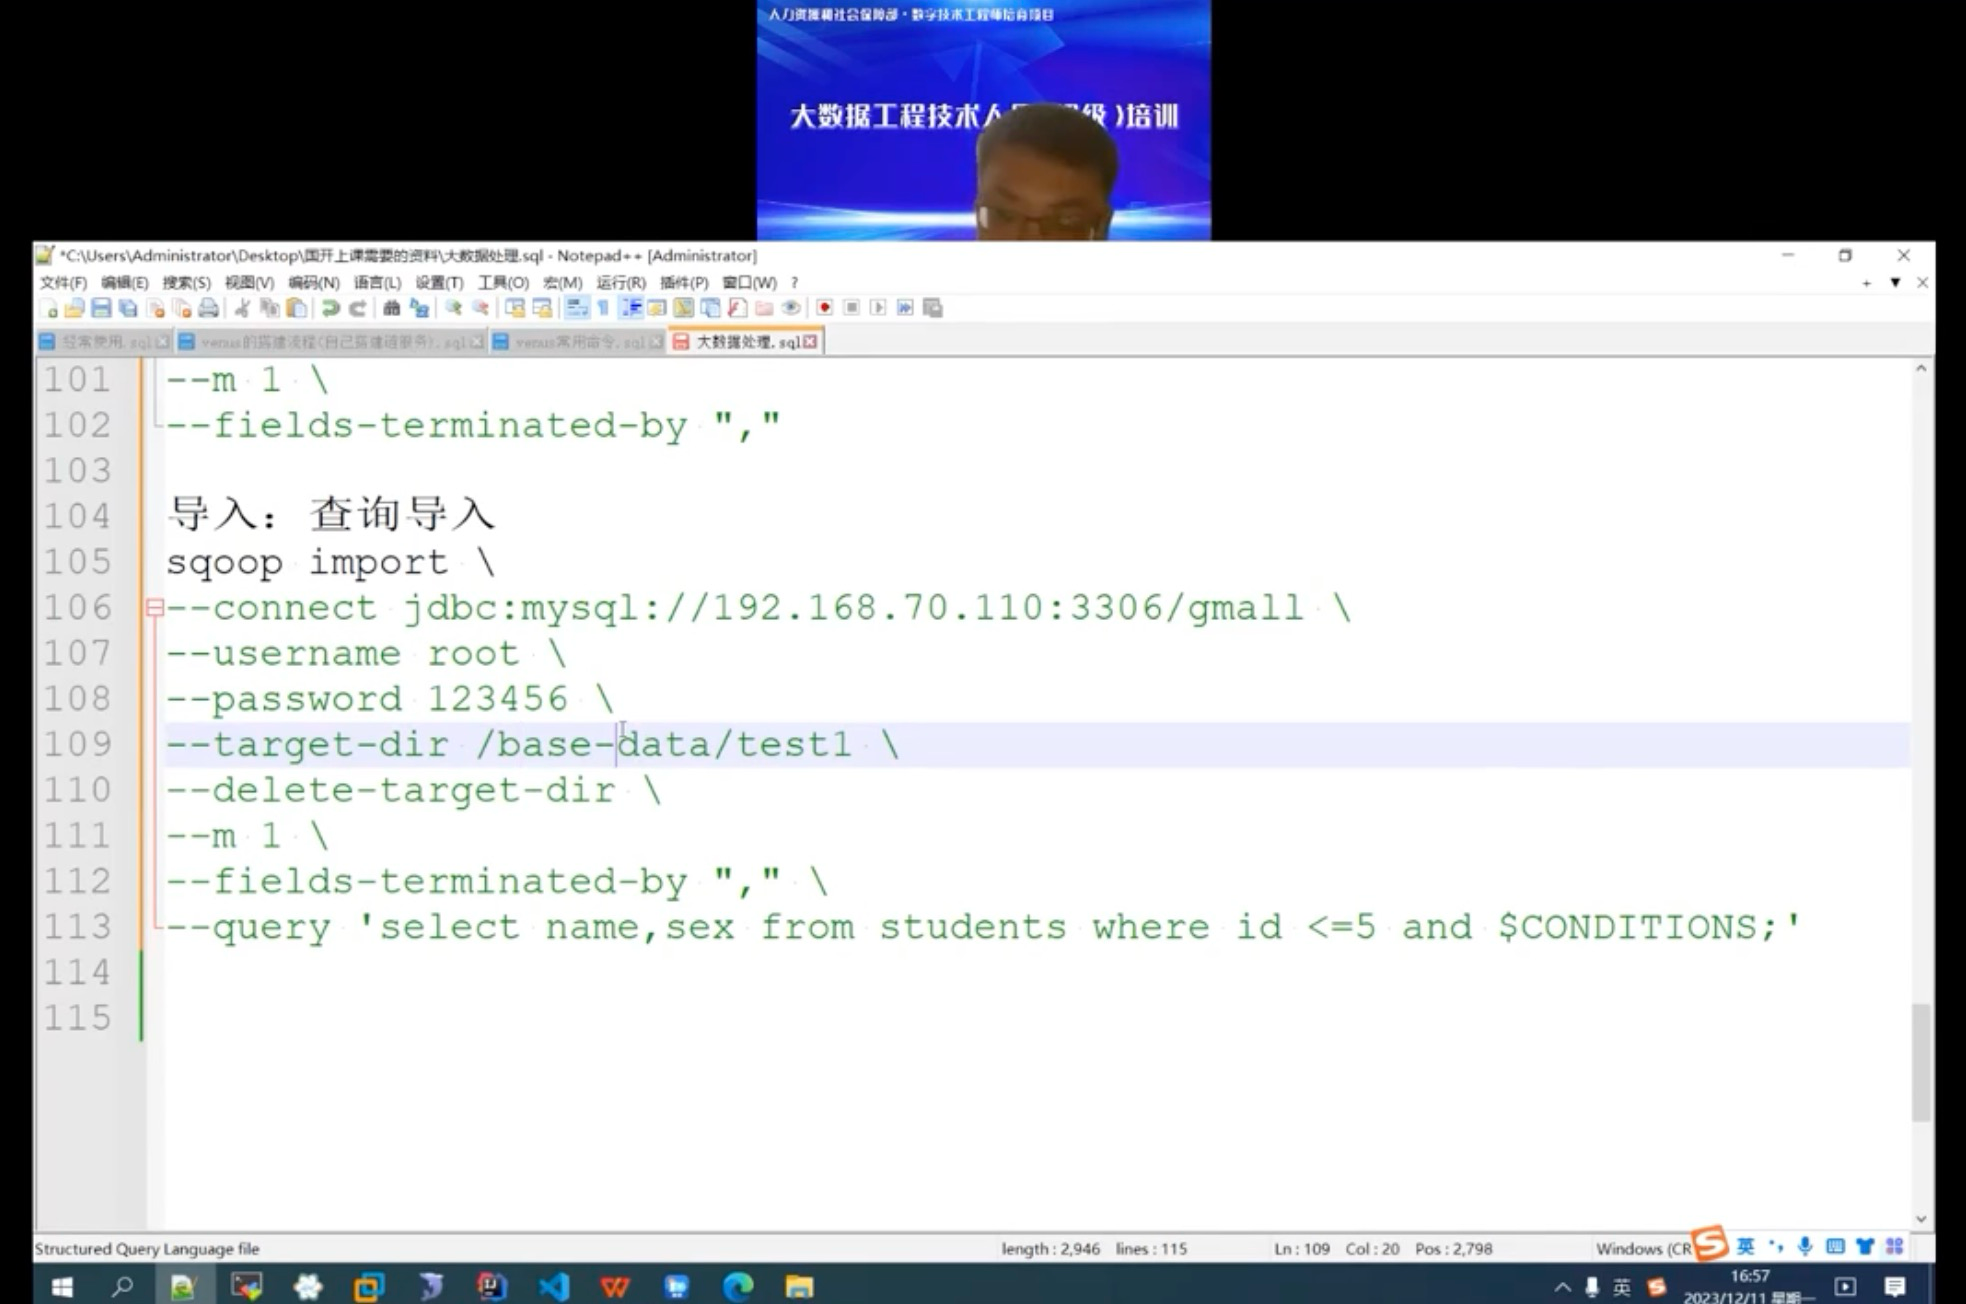Click the Zoom In toolbar icon
The image size is (1966, 1304).
[452, 308]
